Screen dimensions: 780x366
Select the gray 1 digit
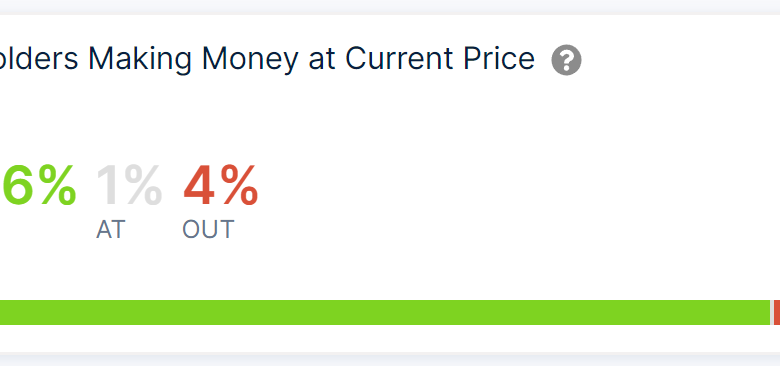[x=105, y=186]
